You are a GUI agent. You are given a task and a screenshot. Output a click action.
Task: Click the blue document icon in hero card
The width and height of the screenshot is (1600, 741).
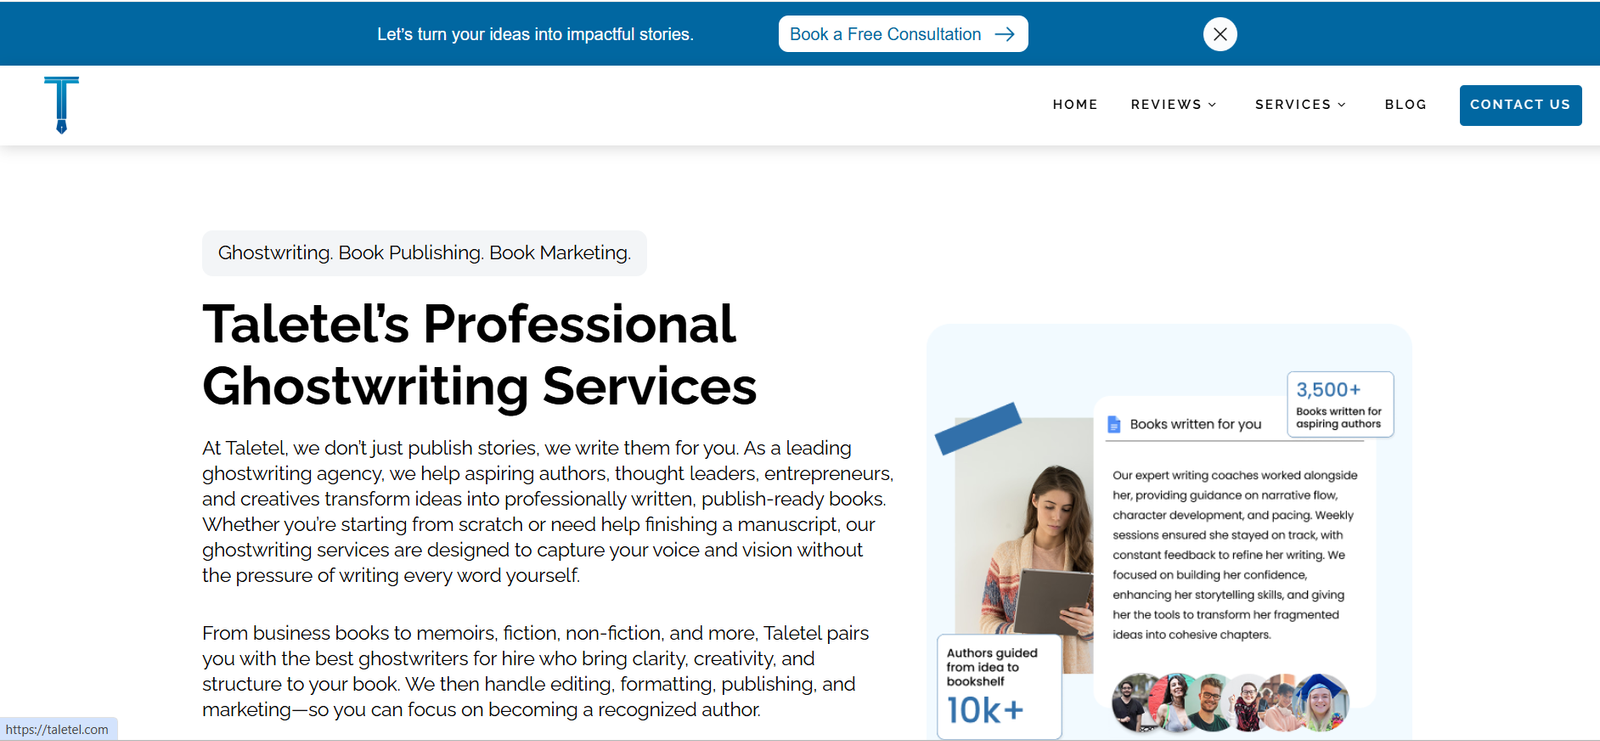1114,425
